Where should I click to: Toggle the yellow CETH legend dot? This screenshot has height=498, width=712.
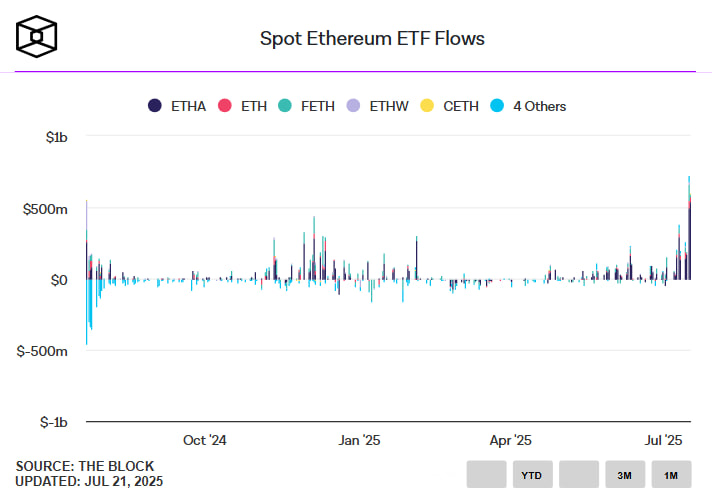click(427, 106)
